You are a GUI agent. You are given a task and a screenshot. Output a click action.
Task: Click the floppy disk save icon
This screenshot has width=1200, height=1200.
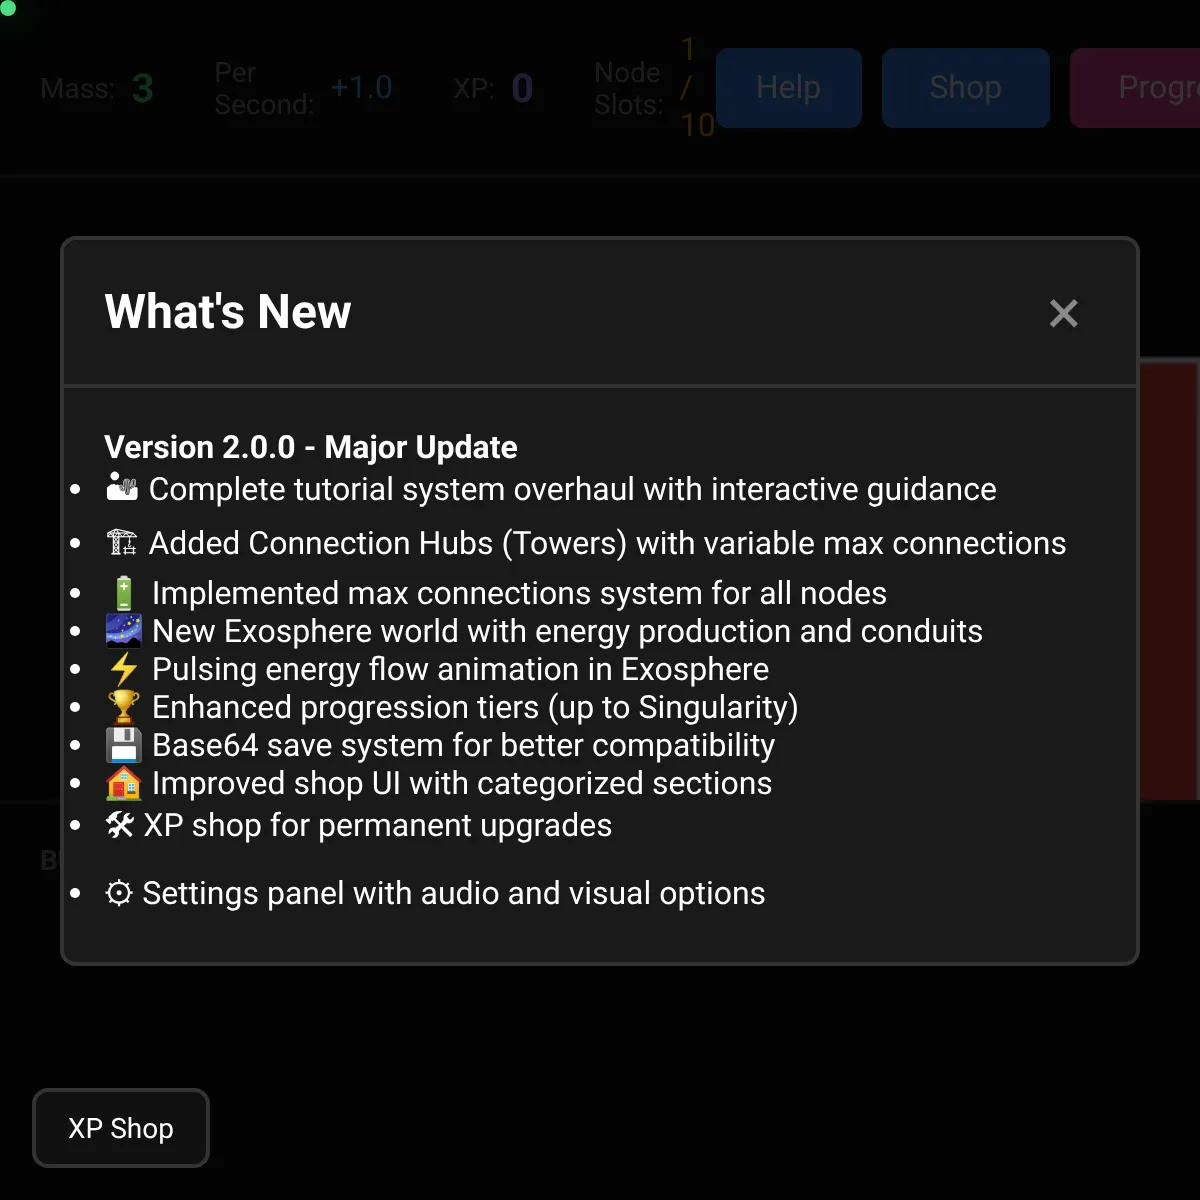(124, 745)
